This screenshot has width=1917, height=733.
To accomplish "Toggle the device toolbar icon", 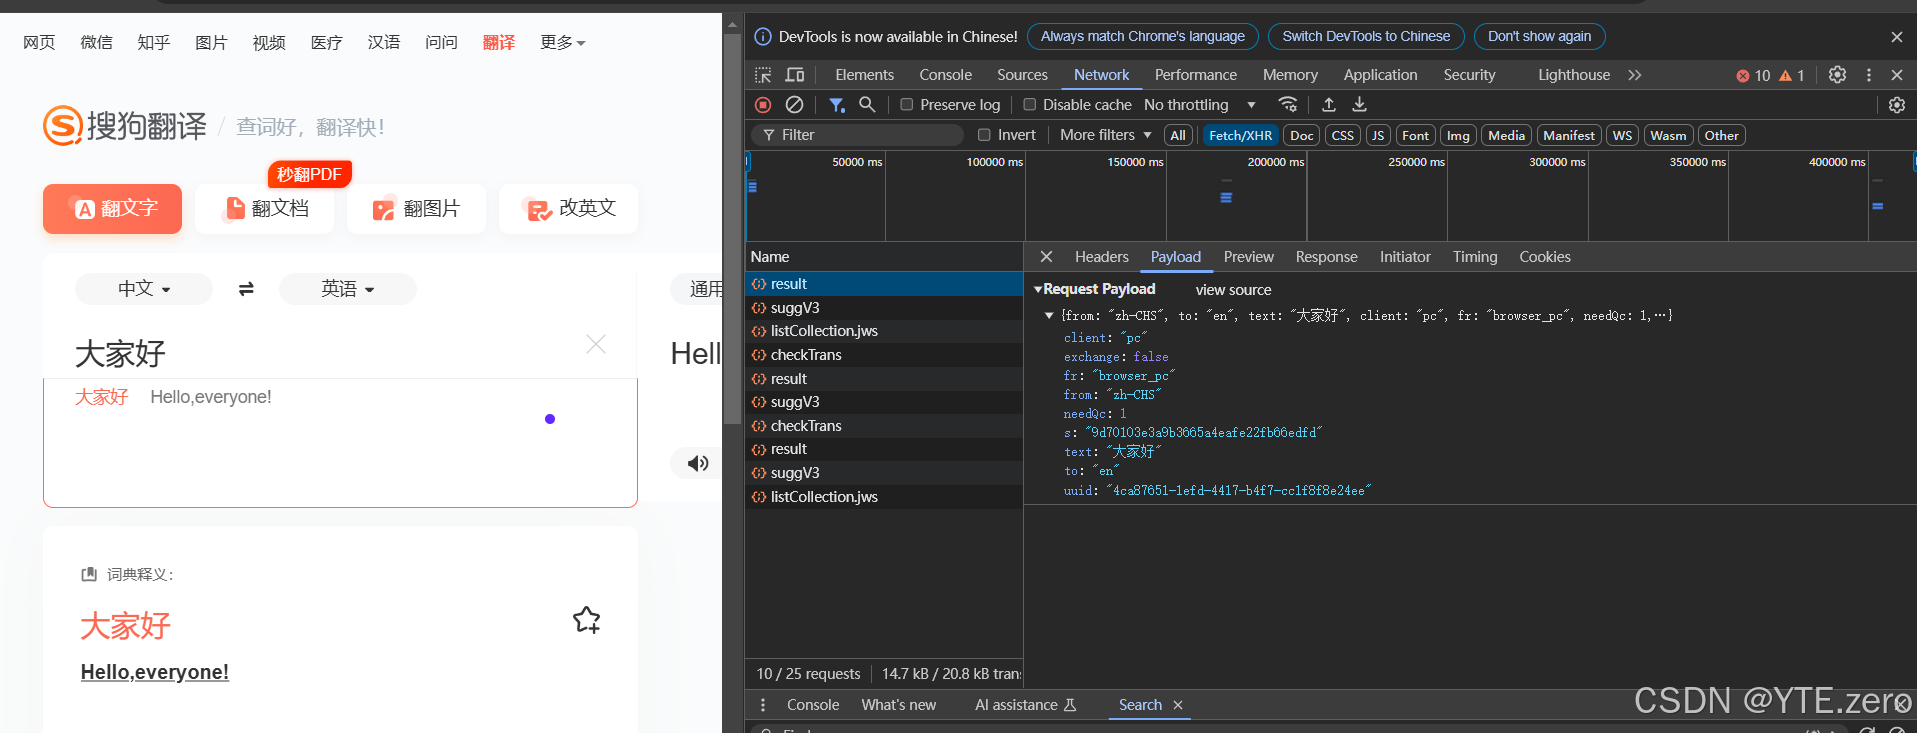I will 795,75.
